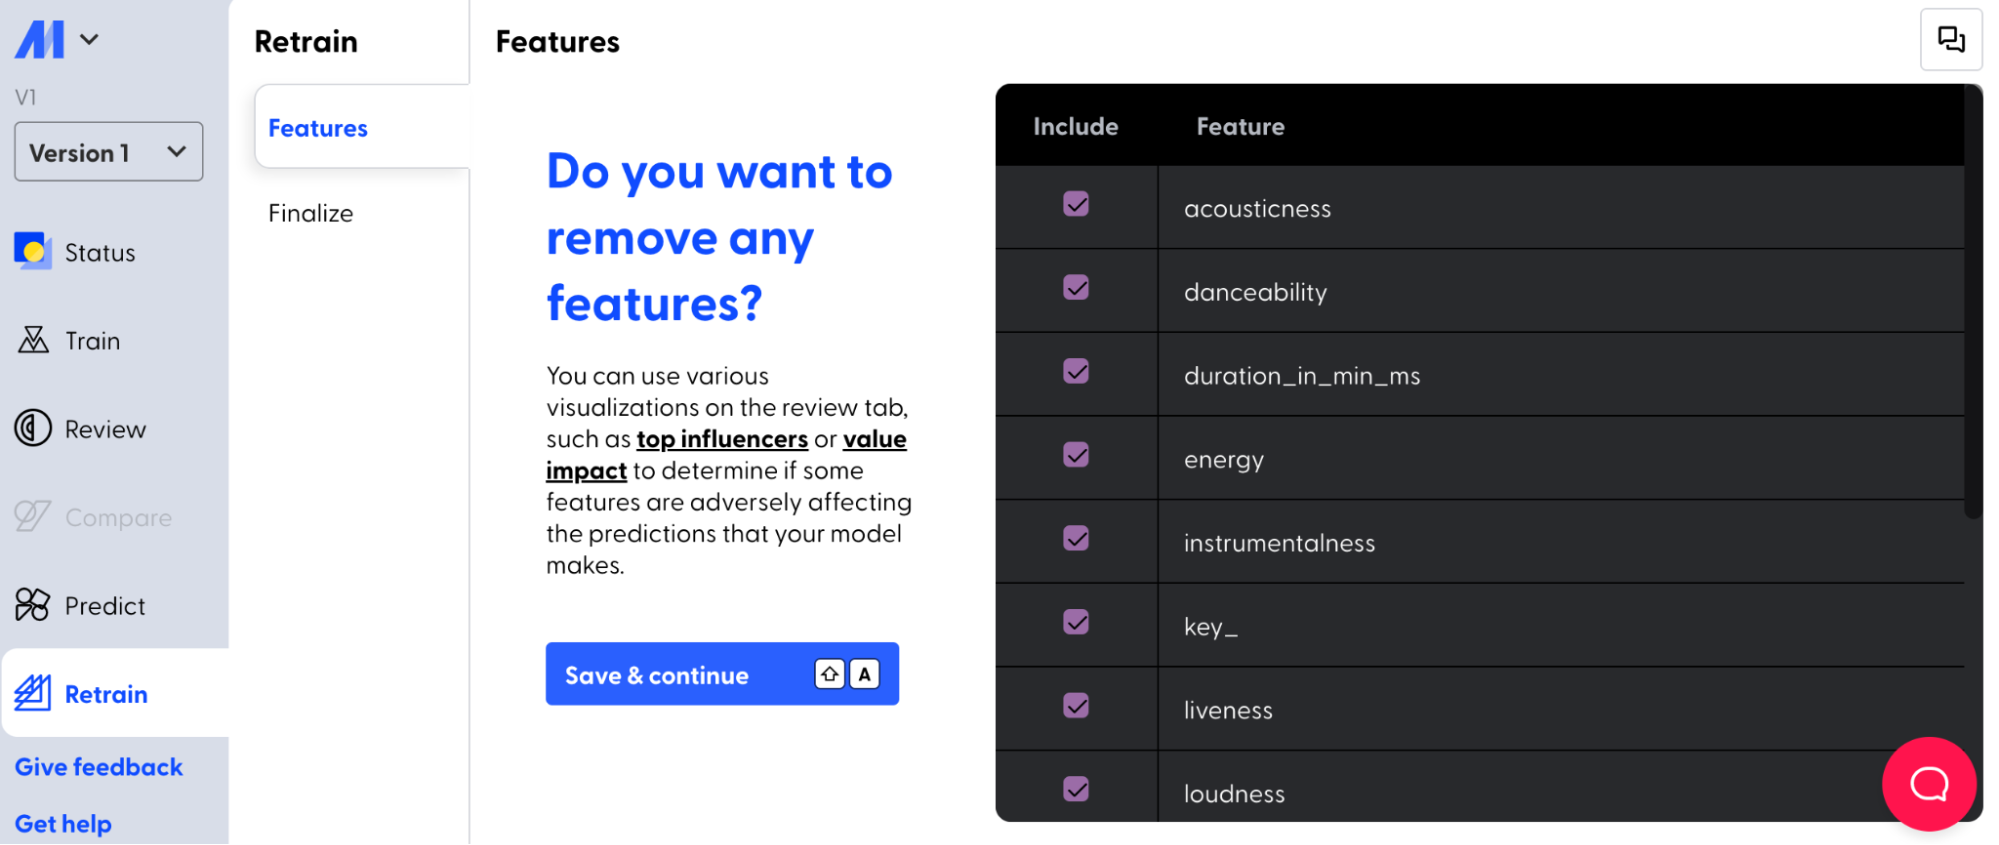Image resolution: width=1999 pixels, height=845 pixels.
Task: Click the Train flask icon
Action: pyautogui.click(x=33, y=340)
